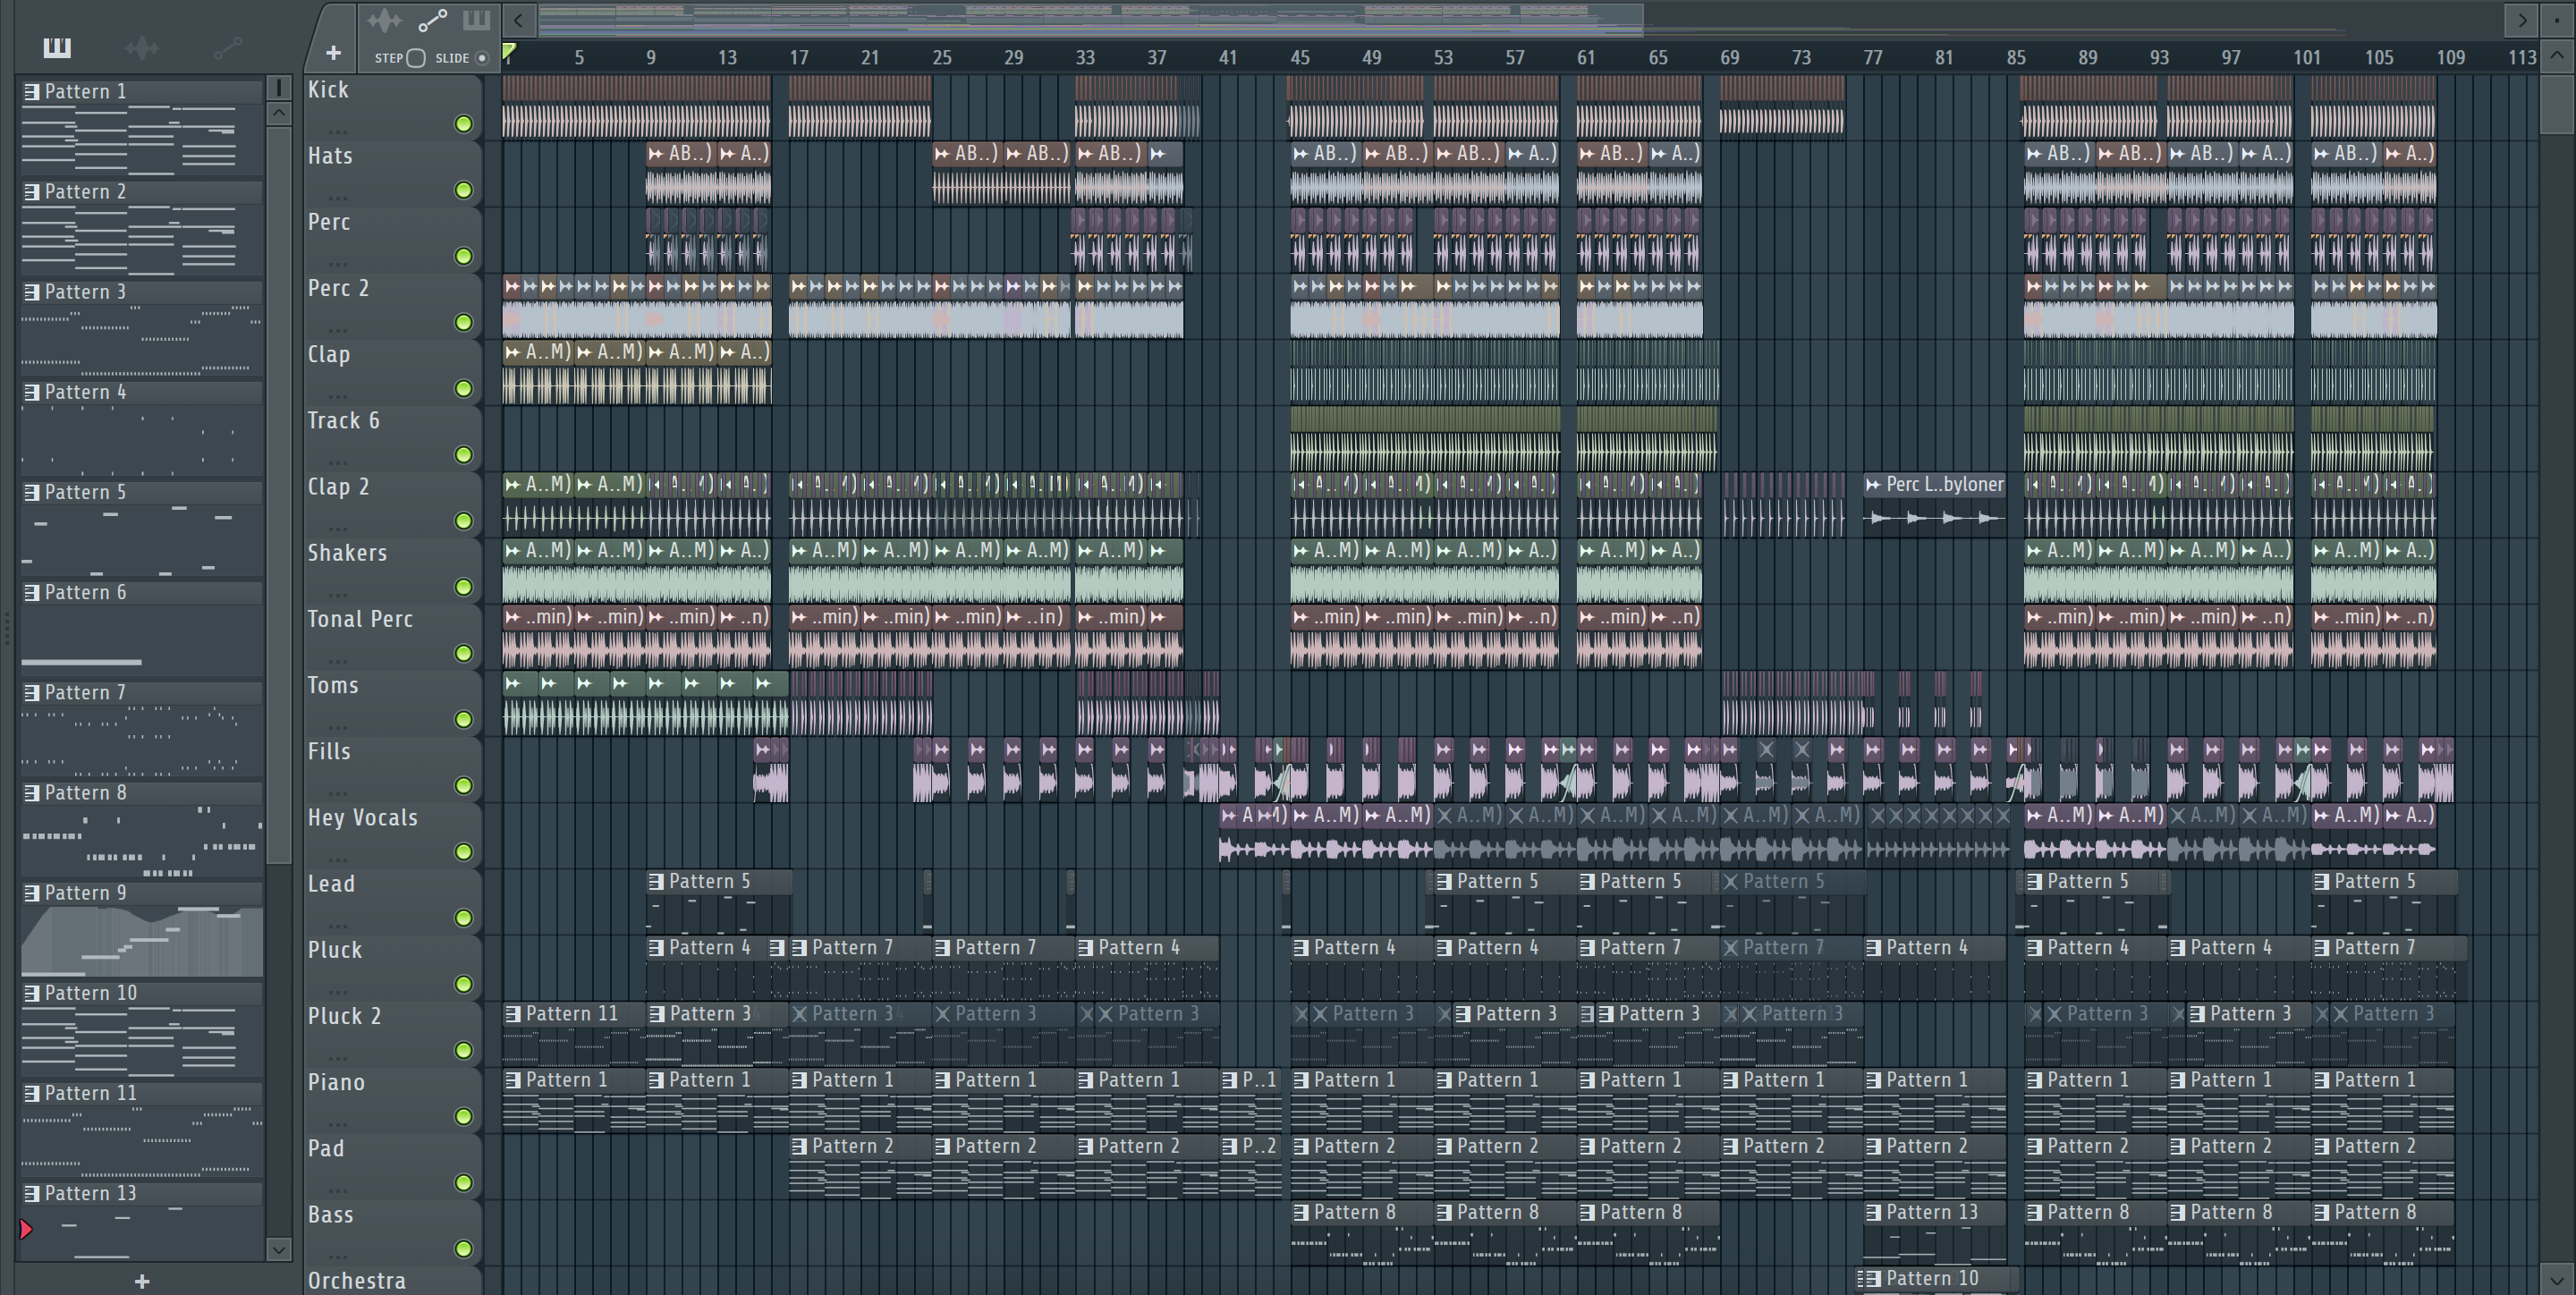Click the Orchestra track name
Image resolution: width=2576 pixels, height=1295 pixels.
[x=356, y=1281]
